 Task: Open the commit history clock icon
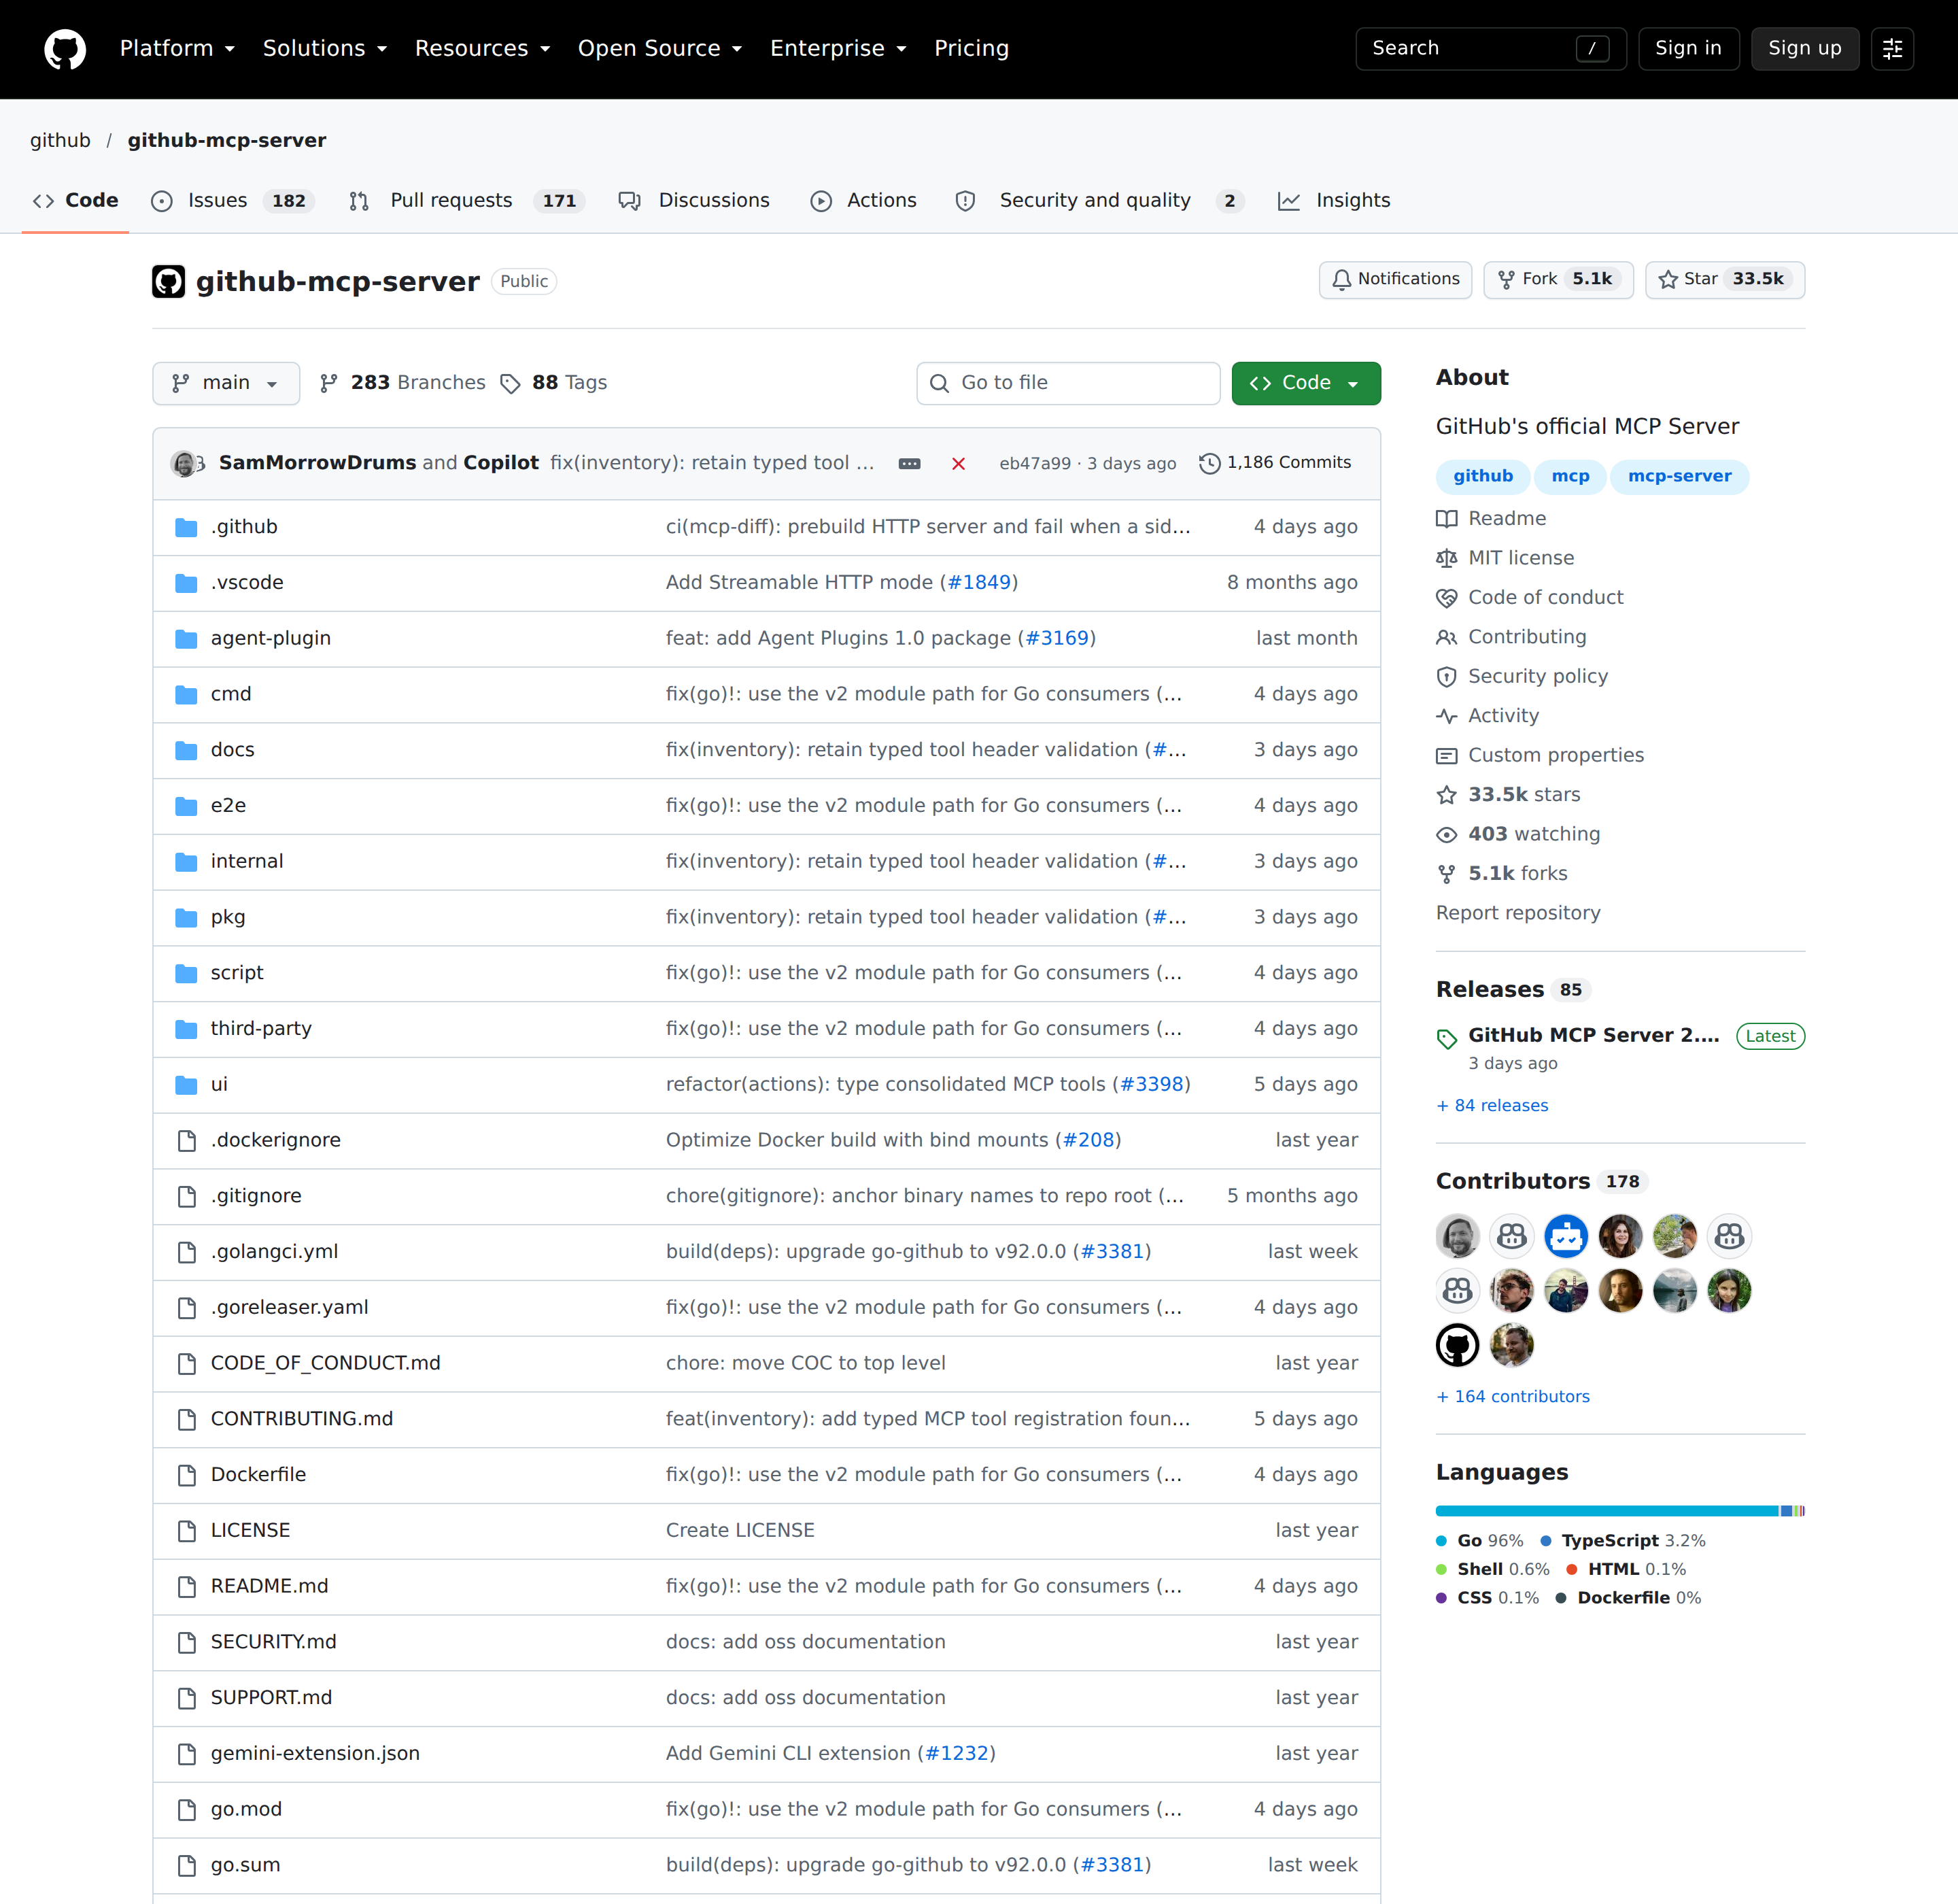(1210, 463)
